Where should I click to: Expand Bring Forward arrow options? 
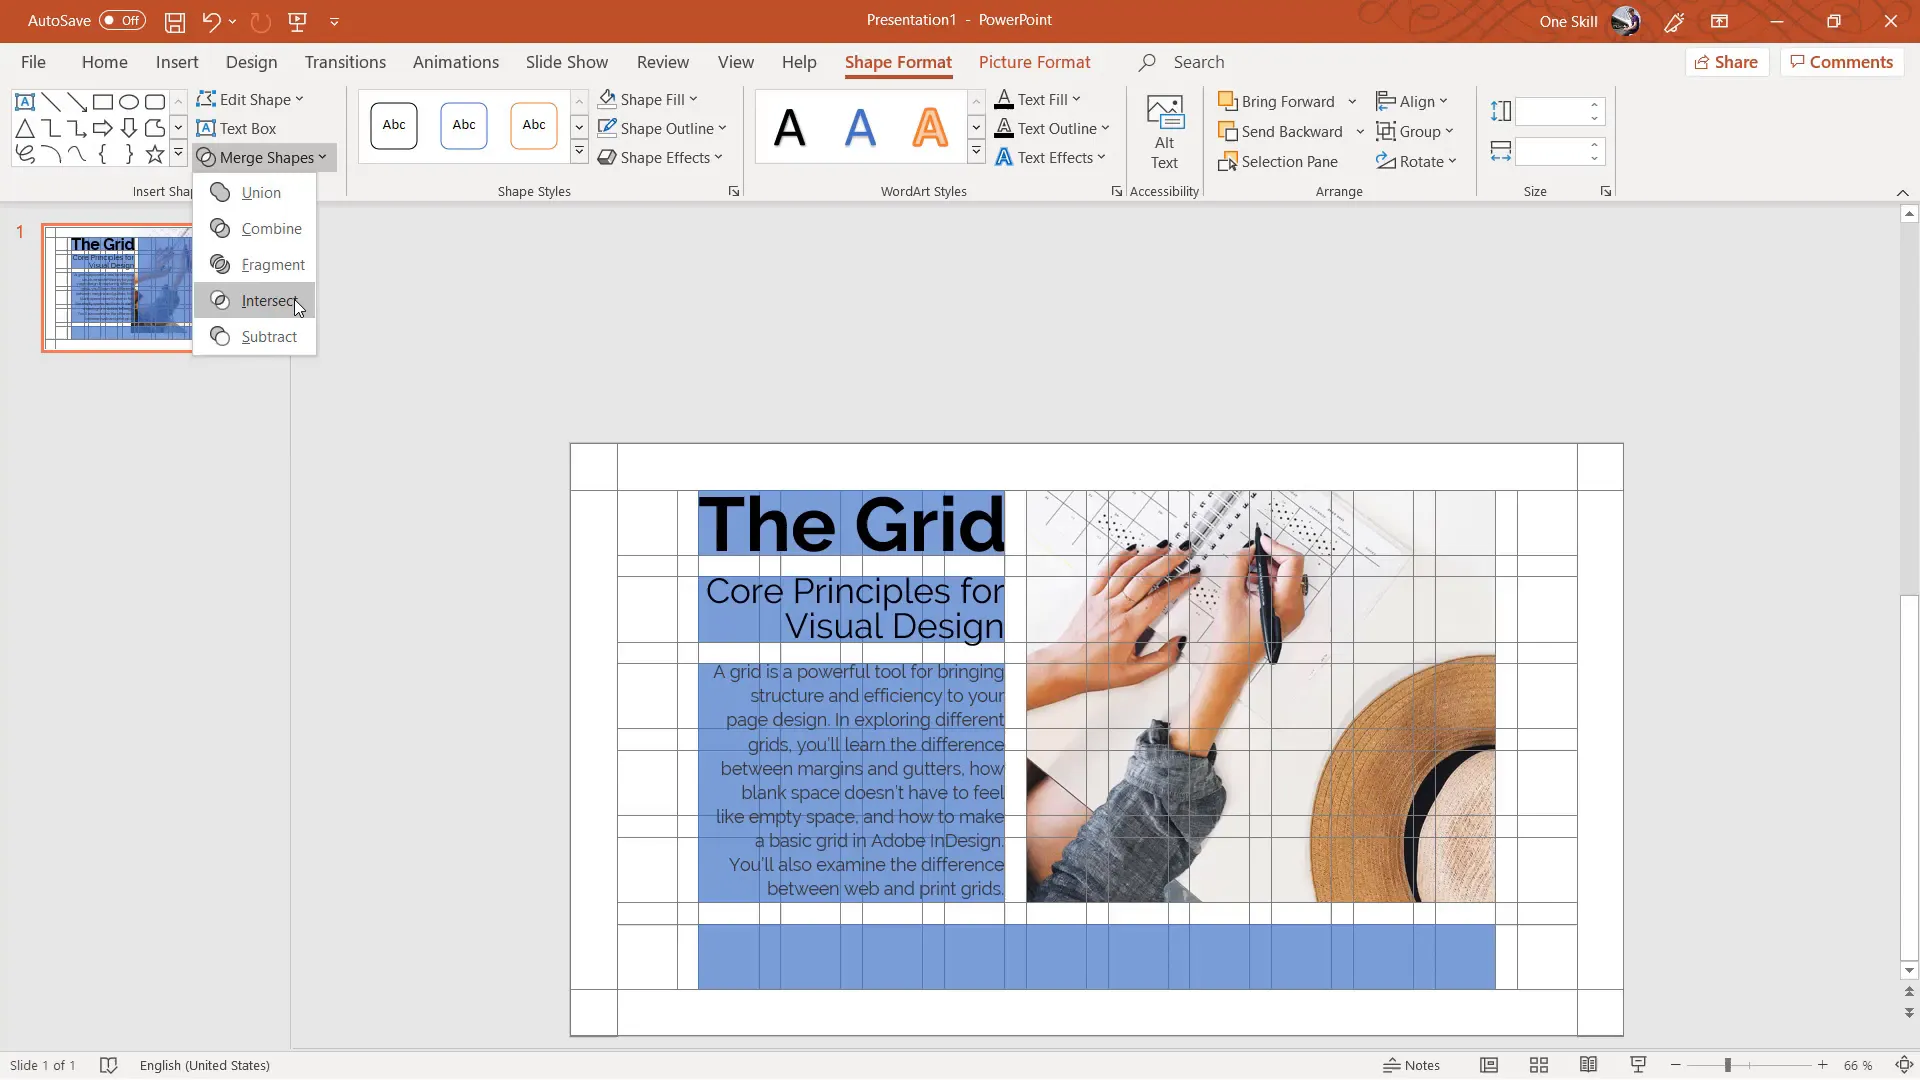(x=1352, y=101)
